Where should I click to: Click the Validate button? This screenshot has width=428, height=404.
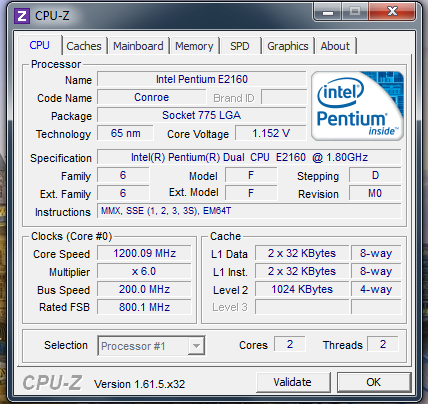293,382
